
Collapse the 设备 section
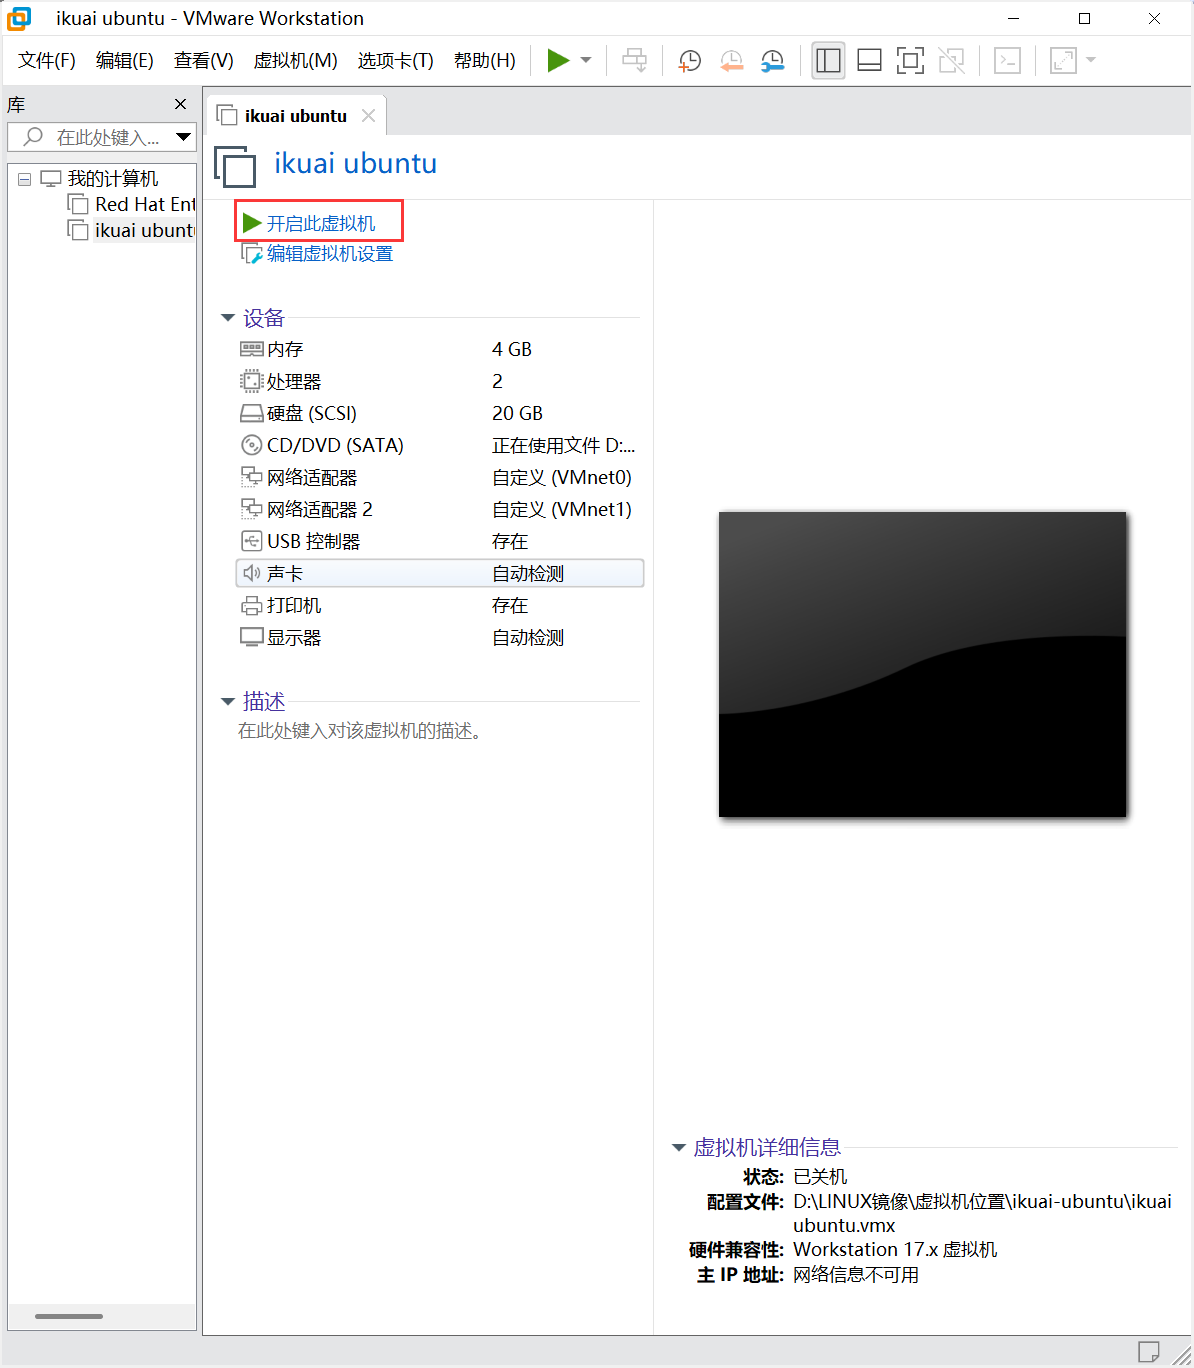[x=228, y=318]
